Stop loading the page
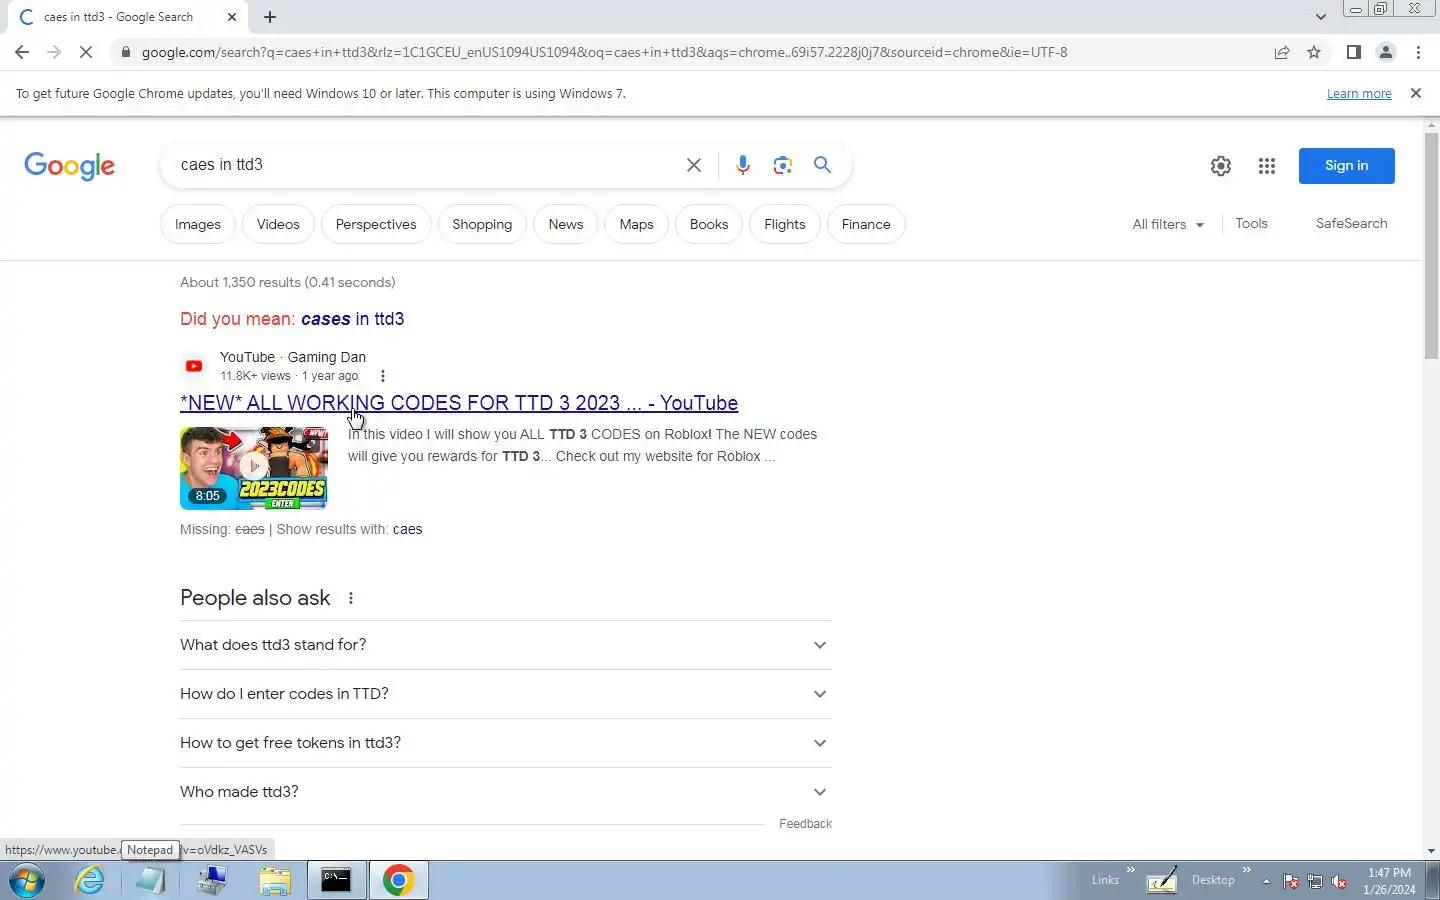The width and height of the screenshot is (1440, 900). point(86,52)
